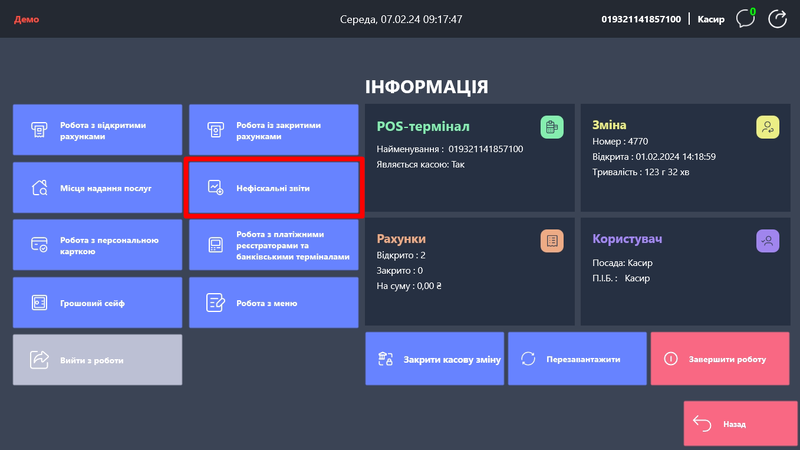
Task: Click the red Завершити роботу button
Action: (720, 359)
